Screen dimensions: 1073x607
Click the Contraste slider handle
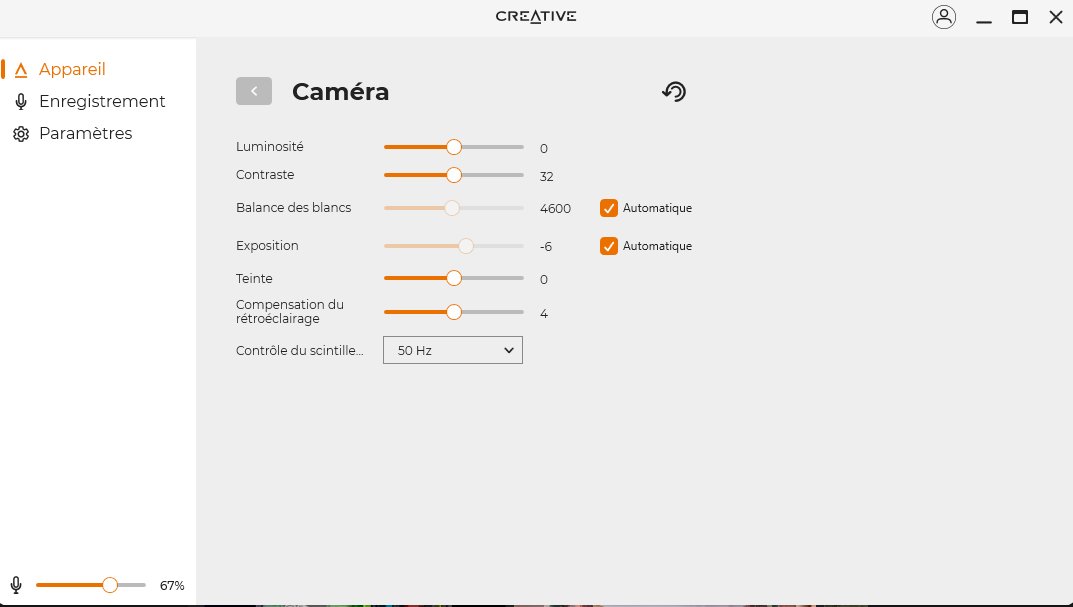[454, 175]
